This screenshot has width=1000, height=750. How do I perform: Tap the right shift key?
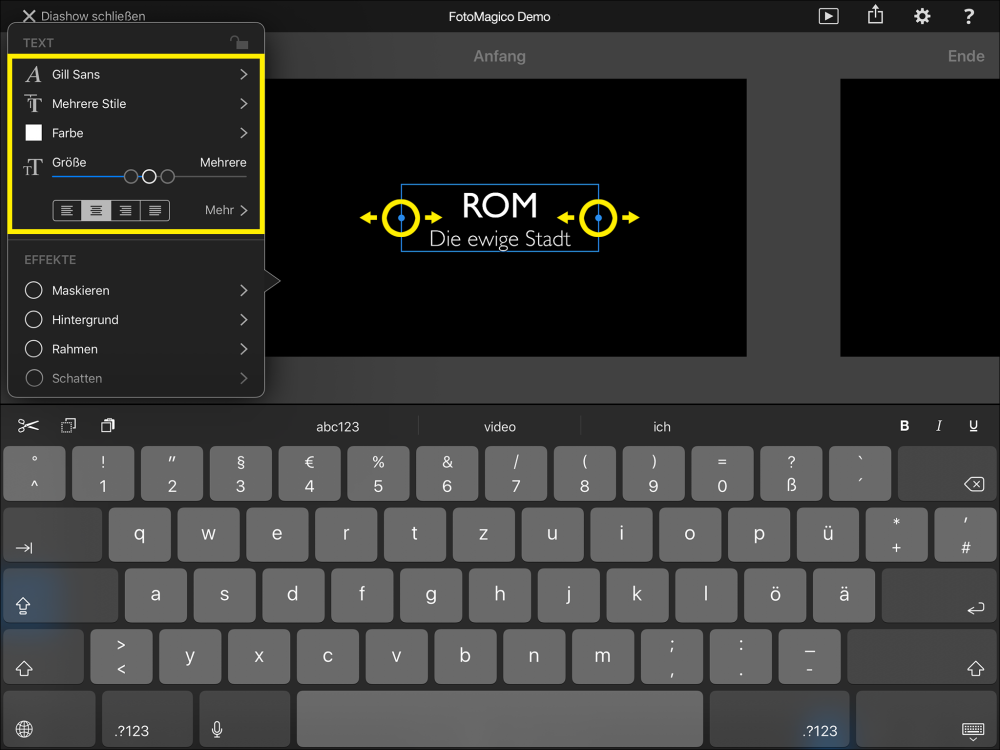coord(922,656)
